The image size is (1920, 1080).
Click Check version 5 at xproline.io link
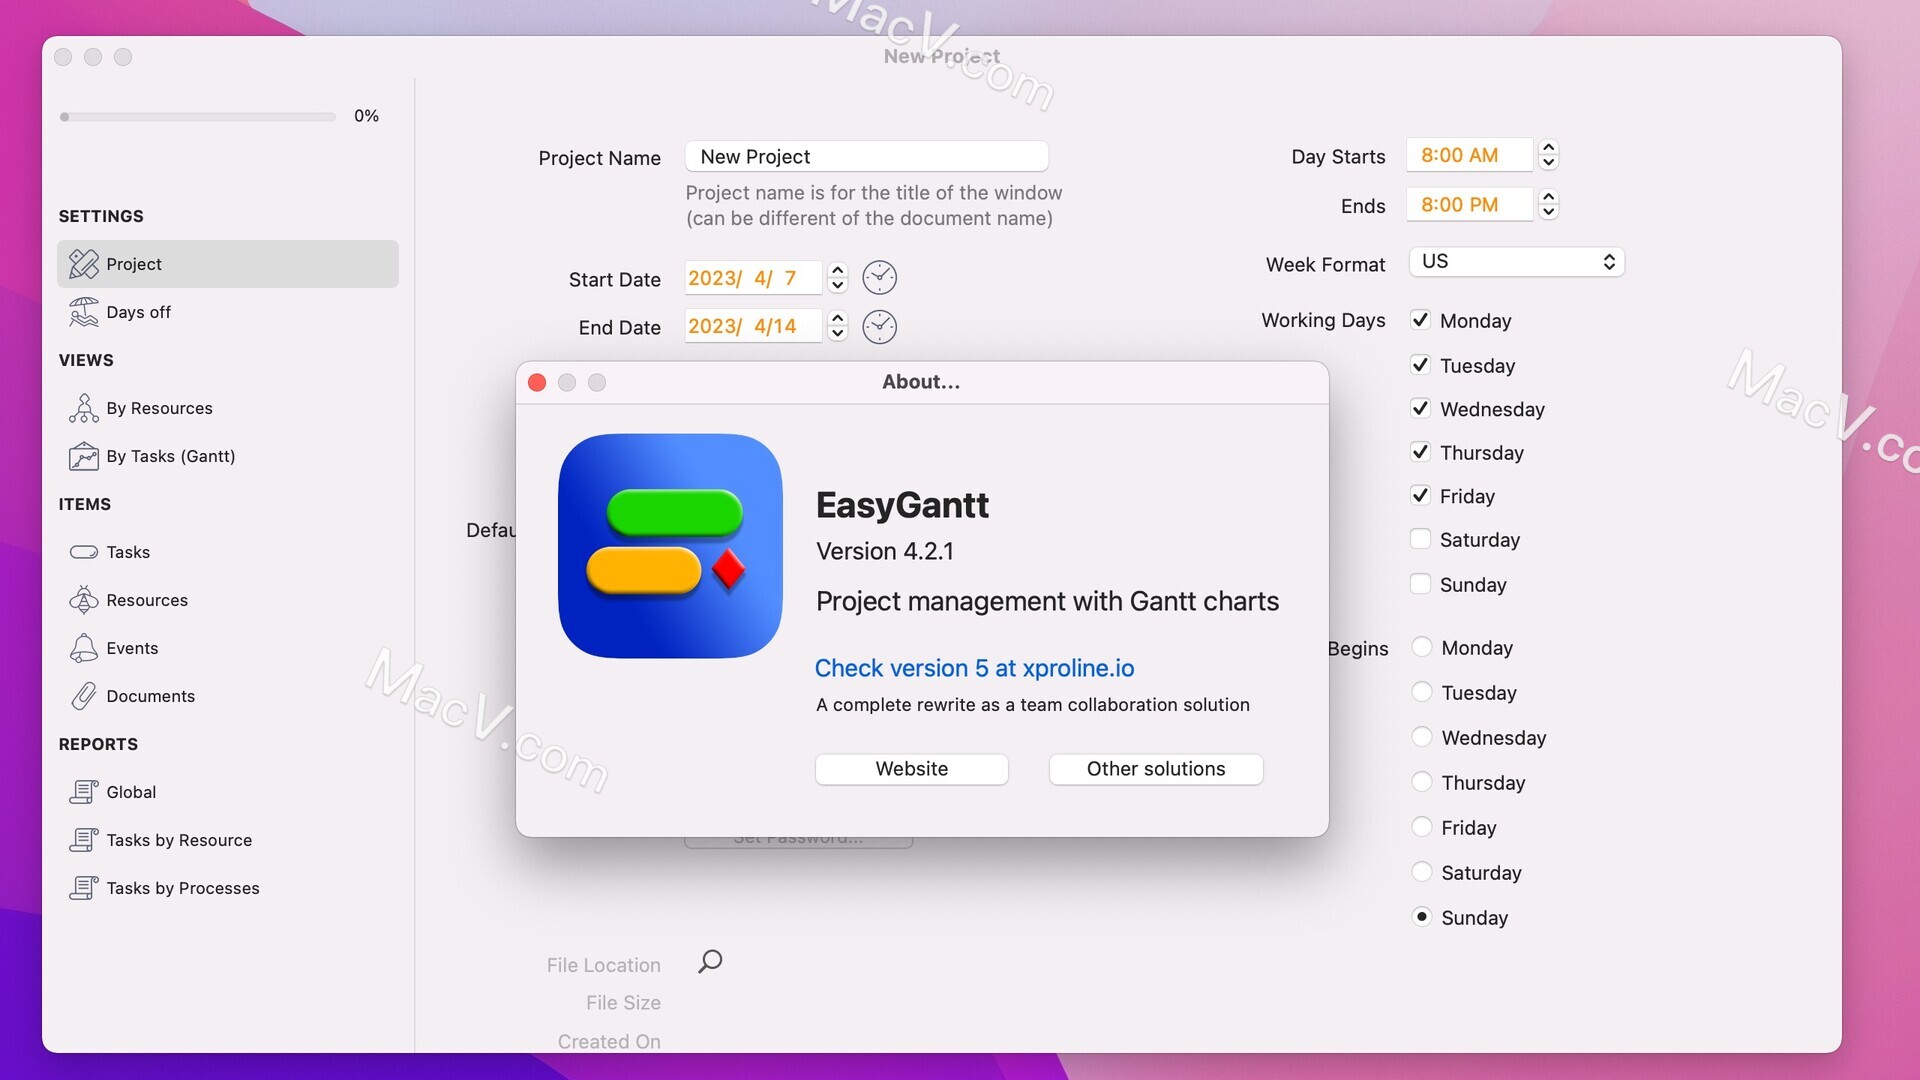(x=975, y=667)
